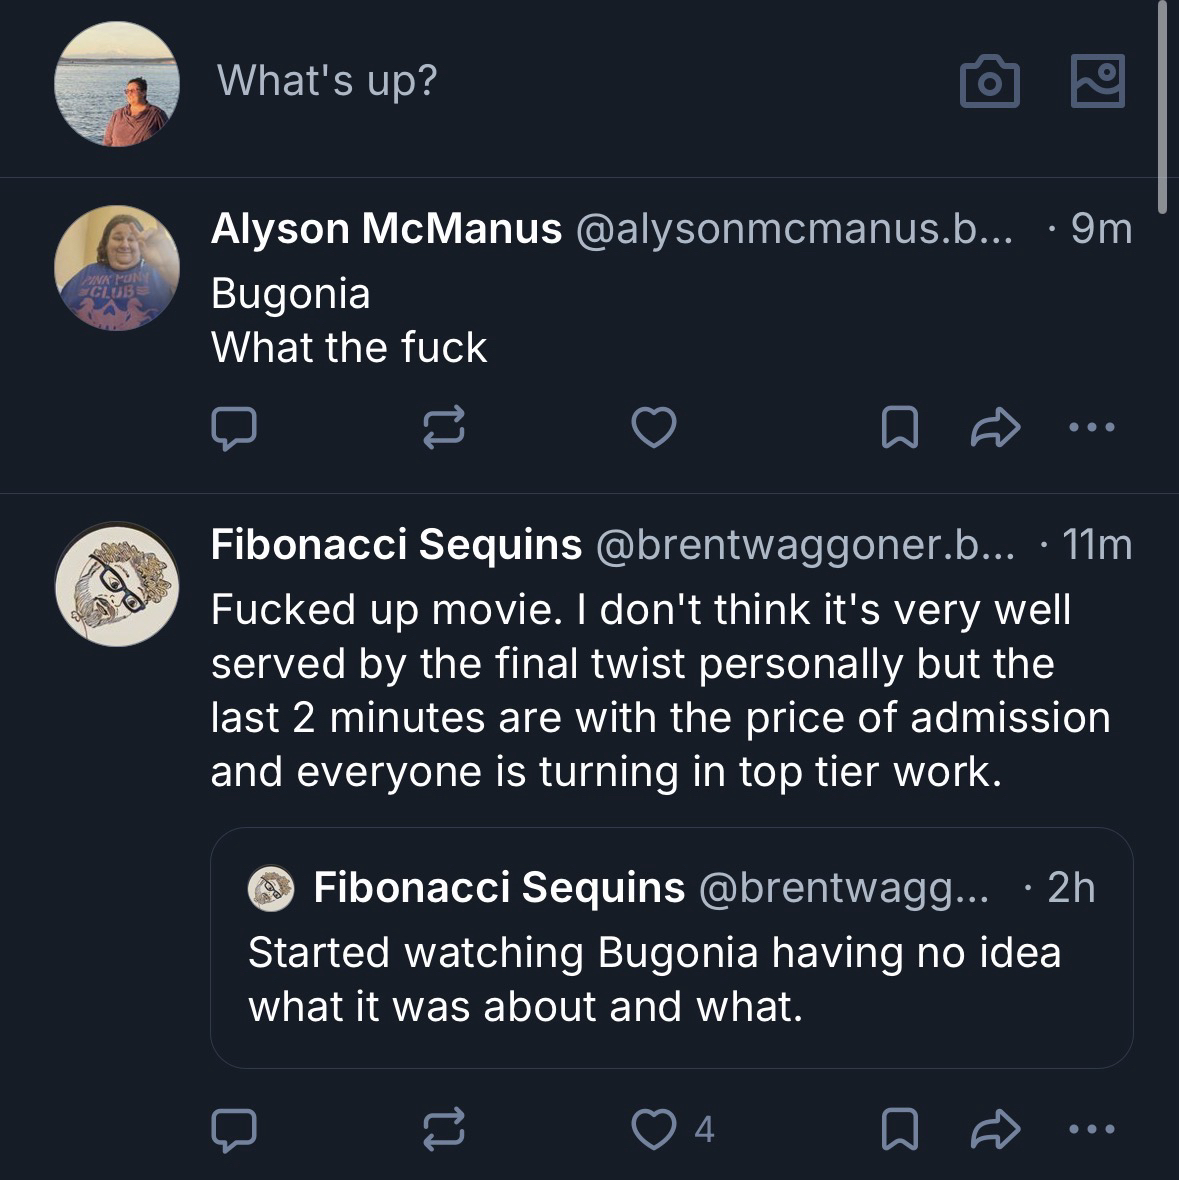Open more options on Alyson McManus's post

click(1091, 428)
